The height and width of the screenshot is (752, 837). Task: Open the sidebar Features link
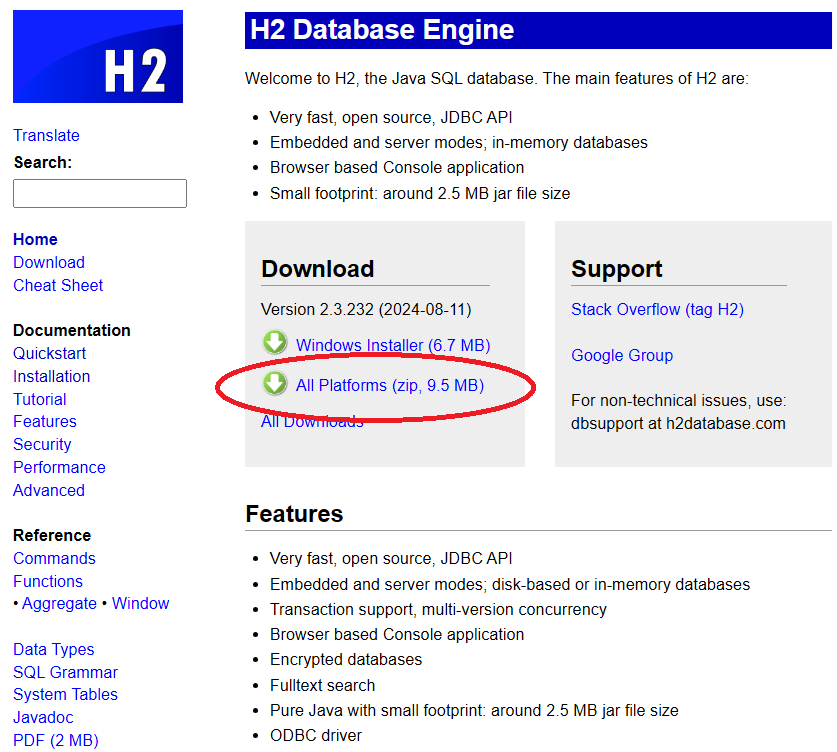pyautogui.click(x=45, y=422)
